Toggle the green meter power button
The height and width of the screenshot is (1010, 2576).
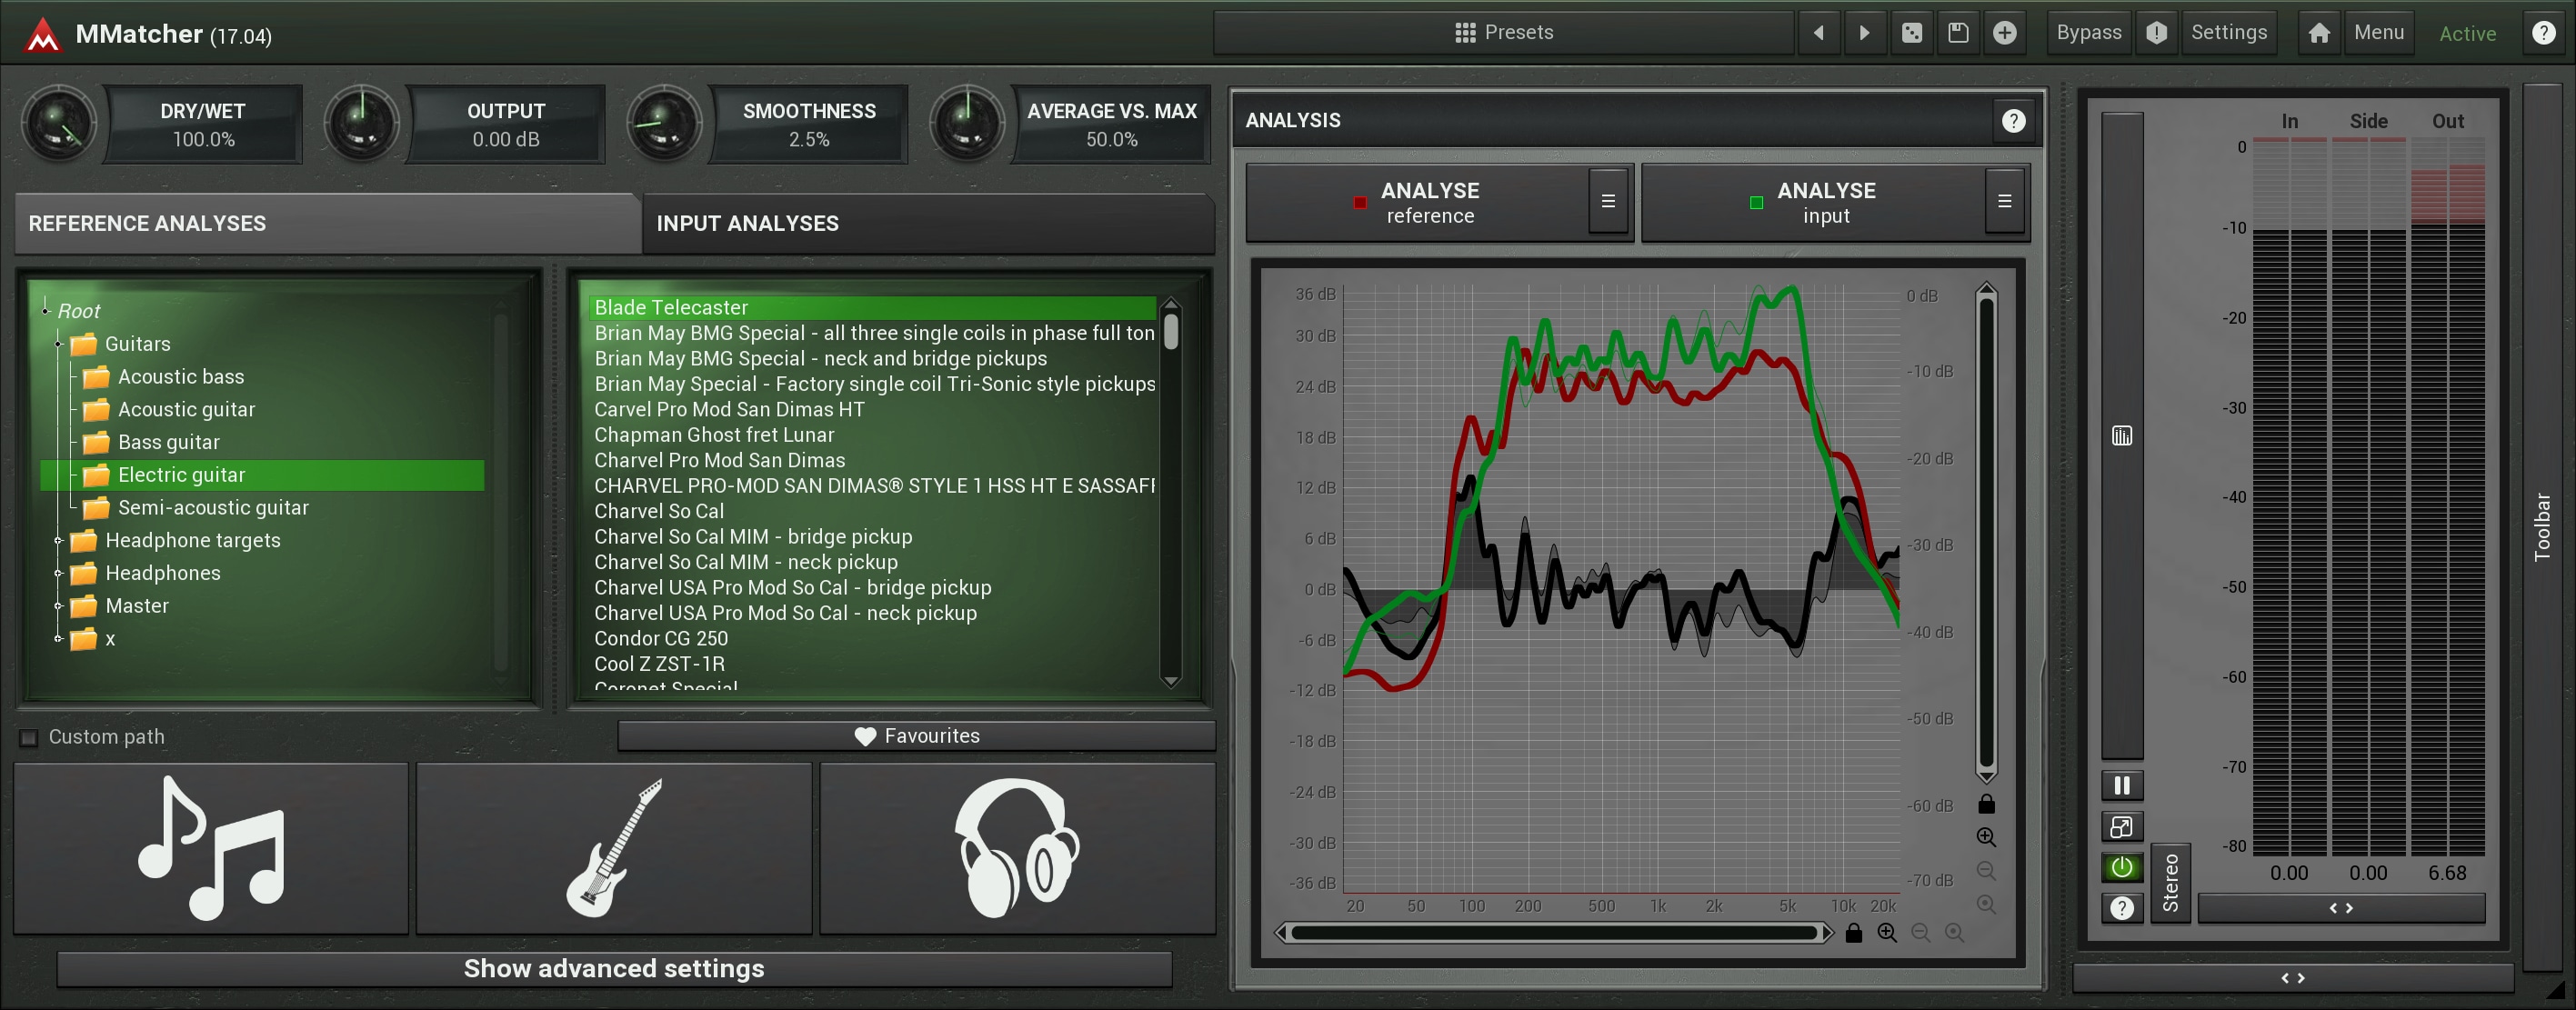2121,867
